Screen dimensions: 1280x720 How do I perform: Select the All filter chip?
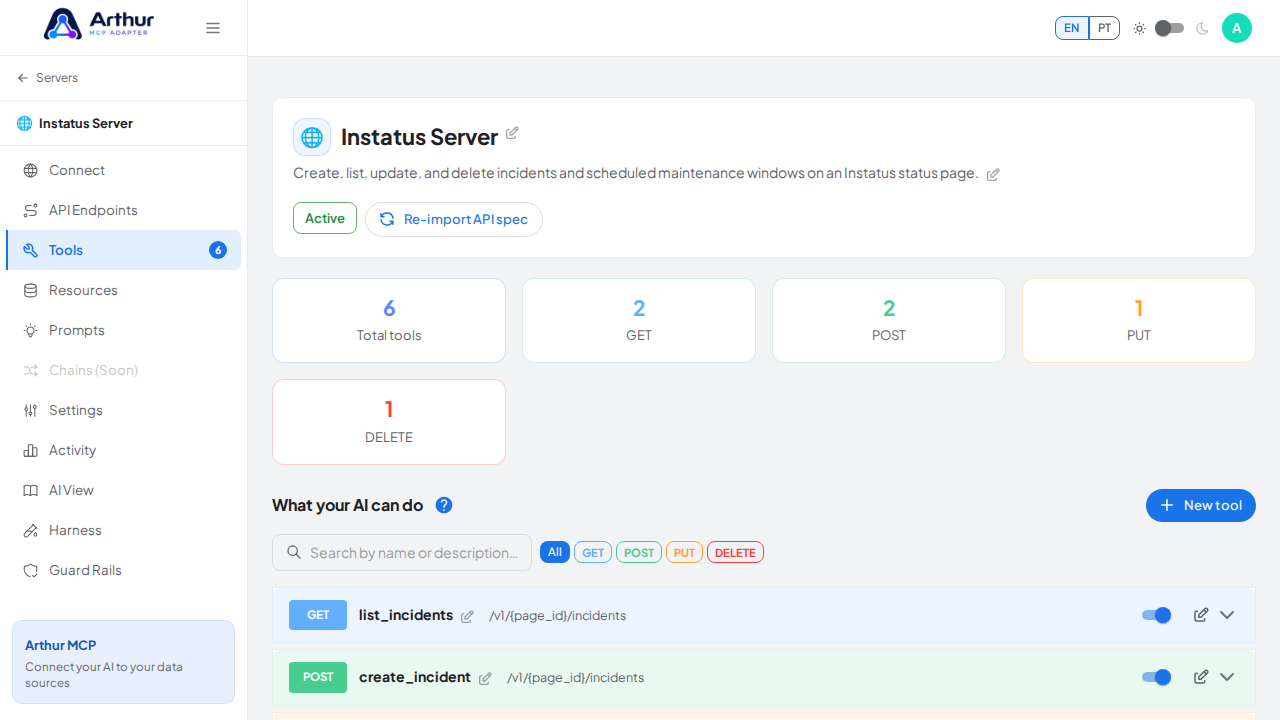555,552
